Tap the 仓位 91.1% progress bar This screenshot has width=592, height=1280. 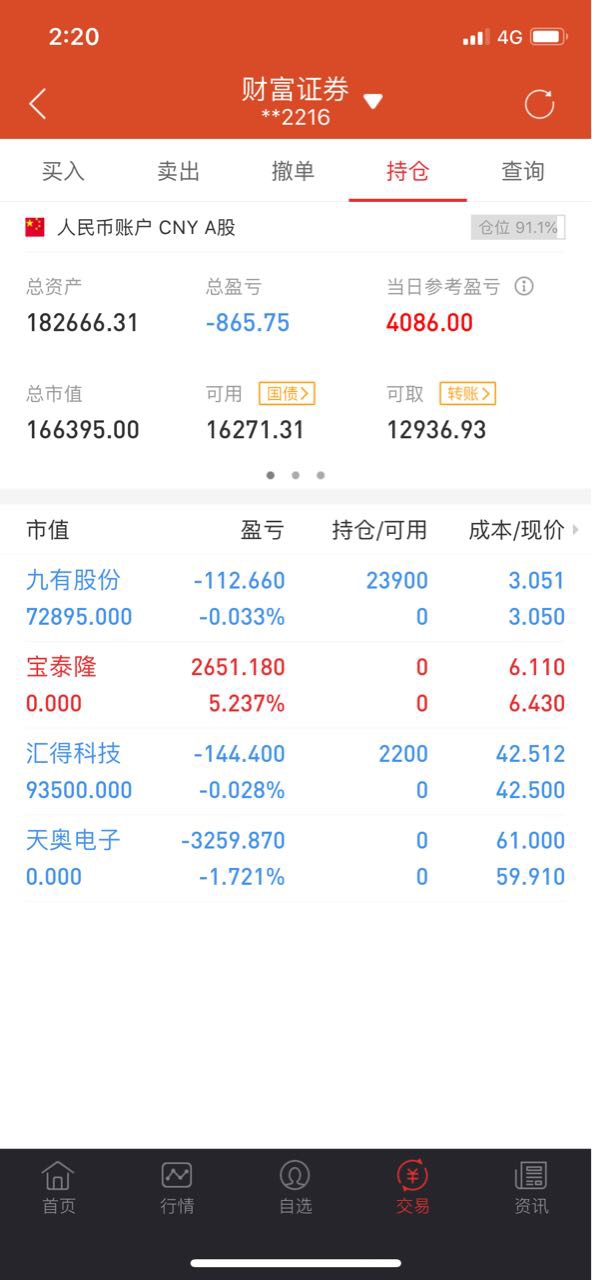click(518, 227)
